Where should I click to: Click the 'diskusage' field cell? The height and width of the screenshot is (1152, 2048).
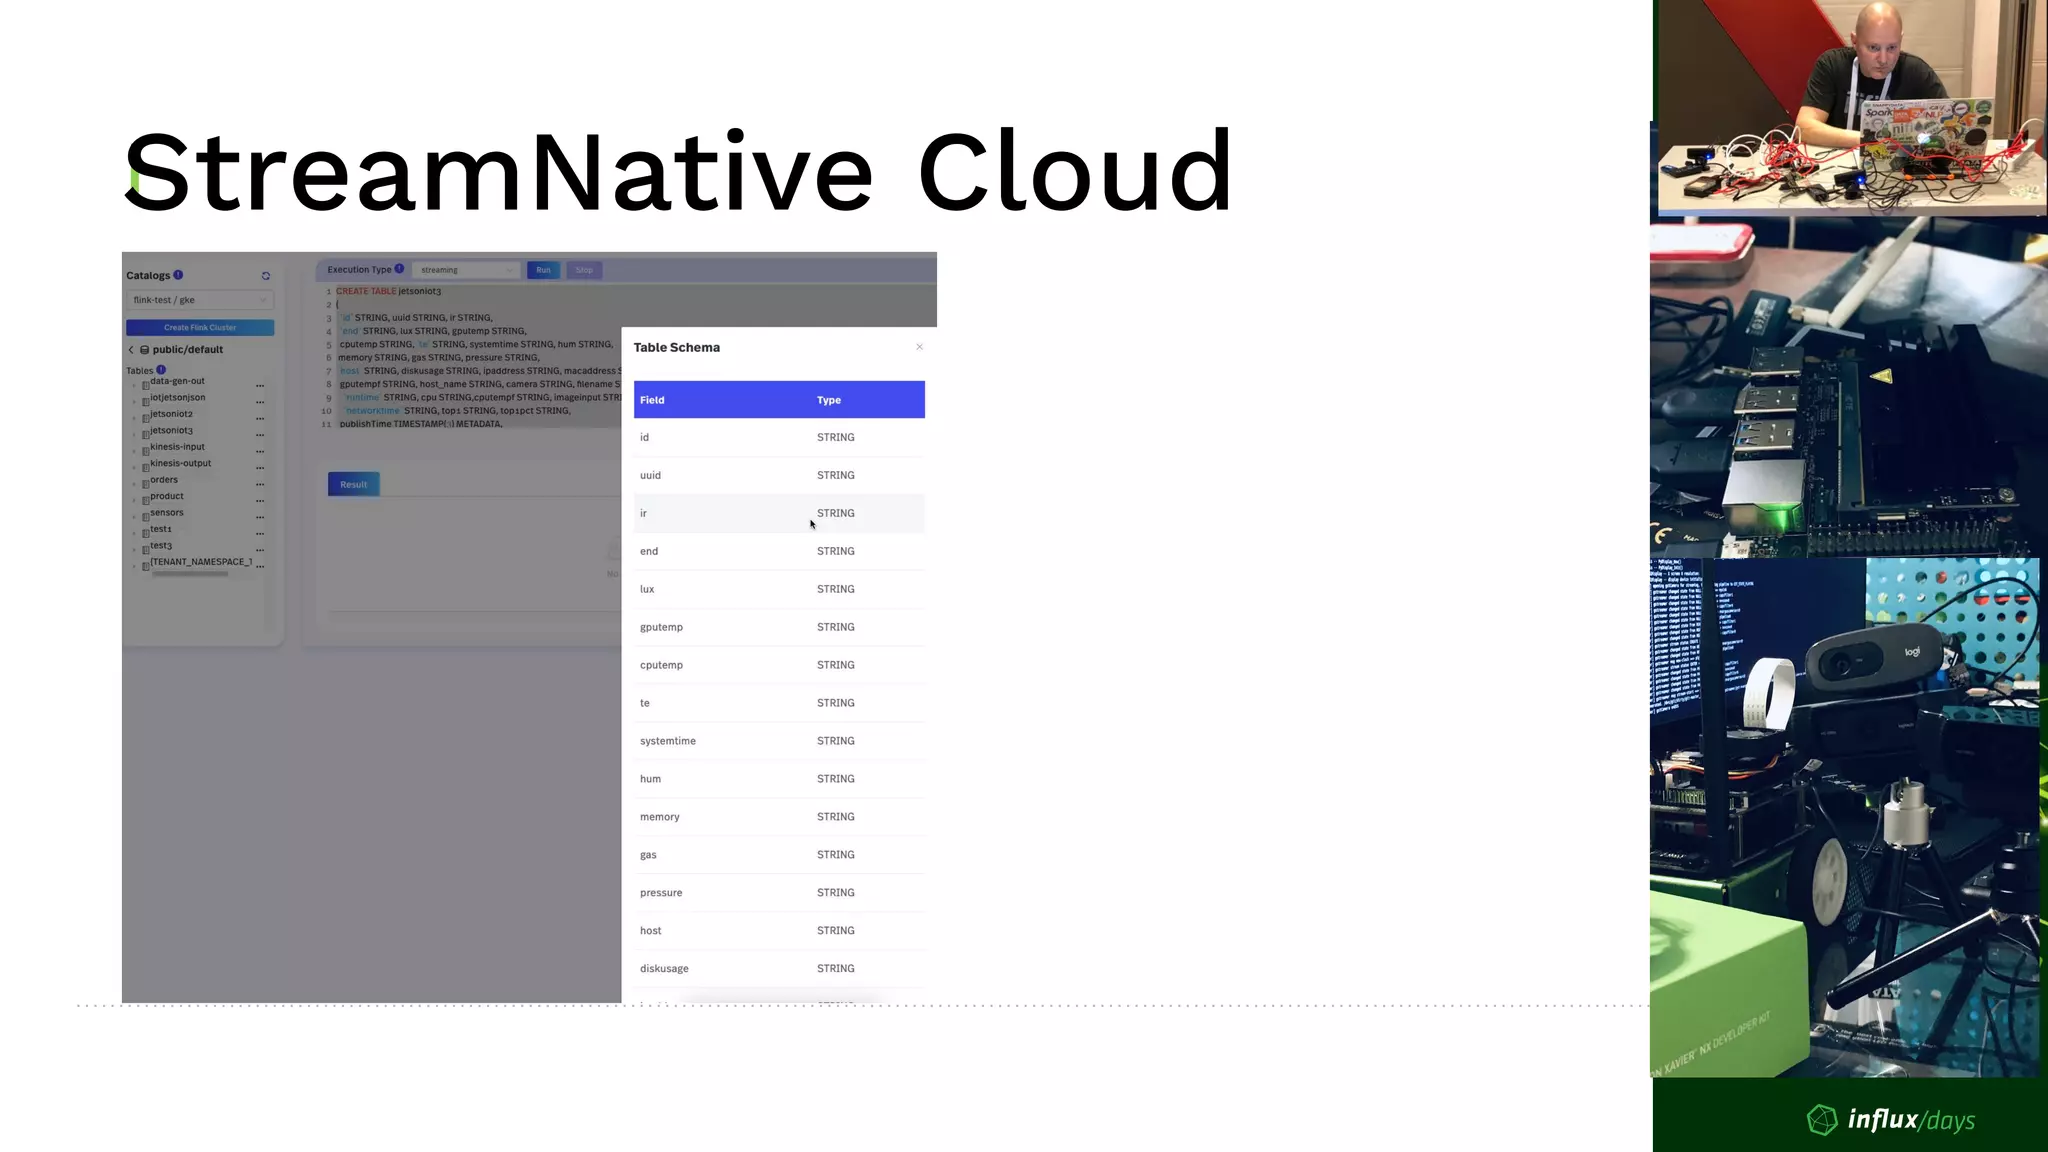pyautogui.click(x=664, y=969)
